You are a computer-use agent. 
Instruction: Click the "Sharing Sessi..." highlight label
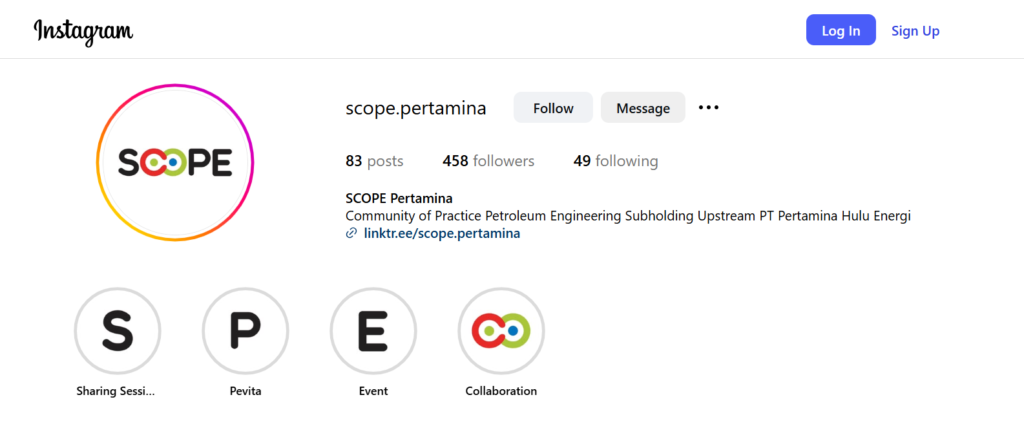tap(116, 391)
